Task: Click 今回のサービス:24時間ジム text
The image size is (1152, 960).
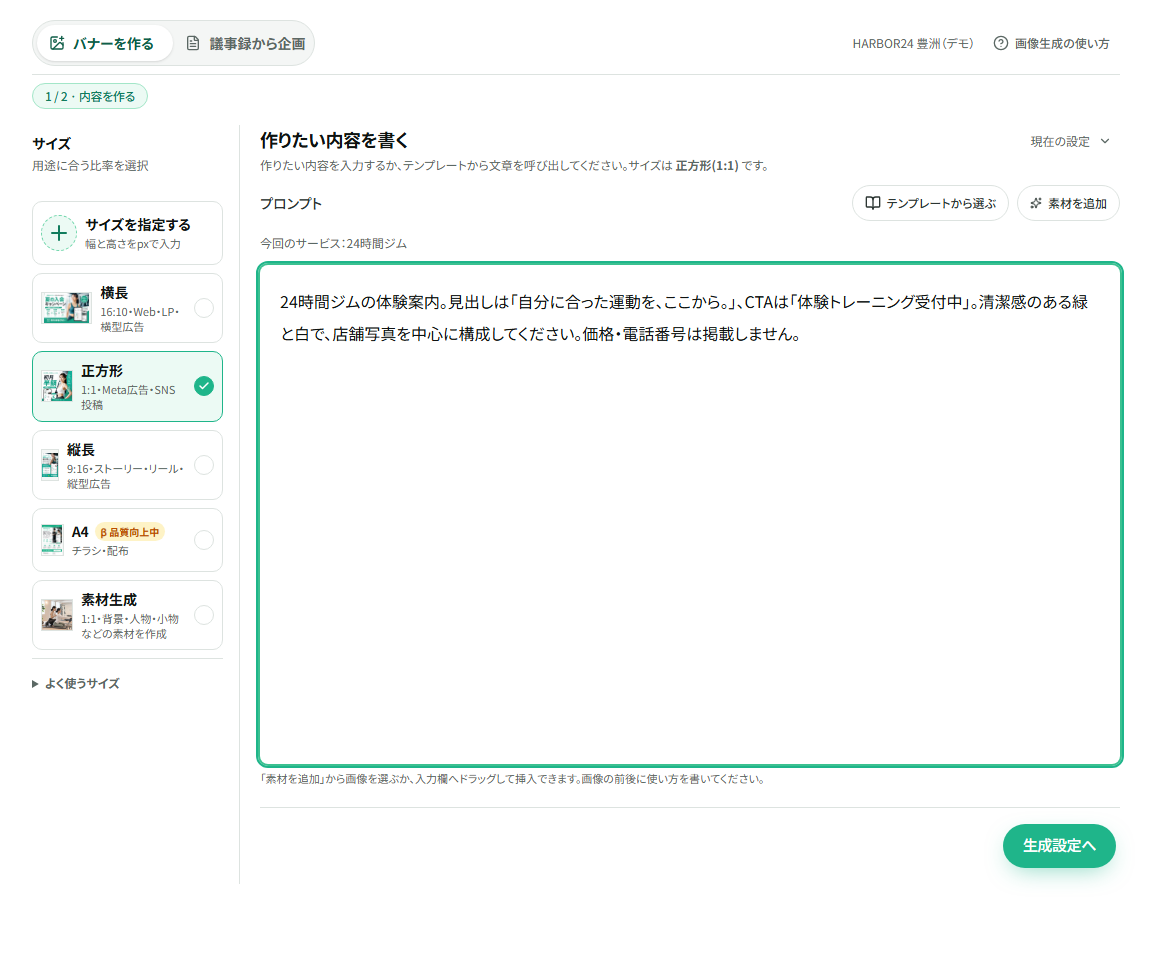Action: [x=334, y=243]
